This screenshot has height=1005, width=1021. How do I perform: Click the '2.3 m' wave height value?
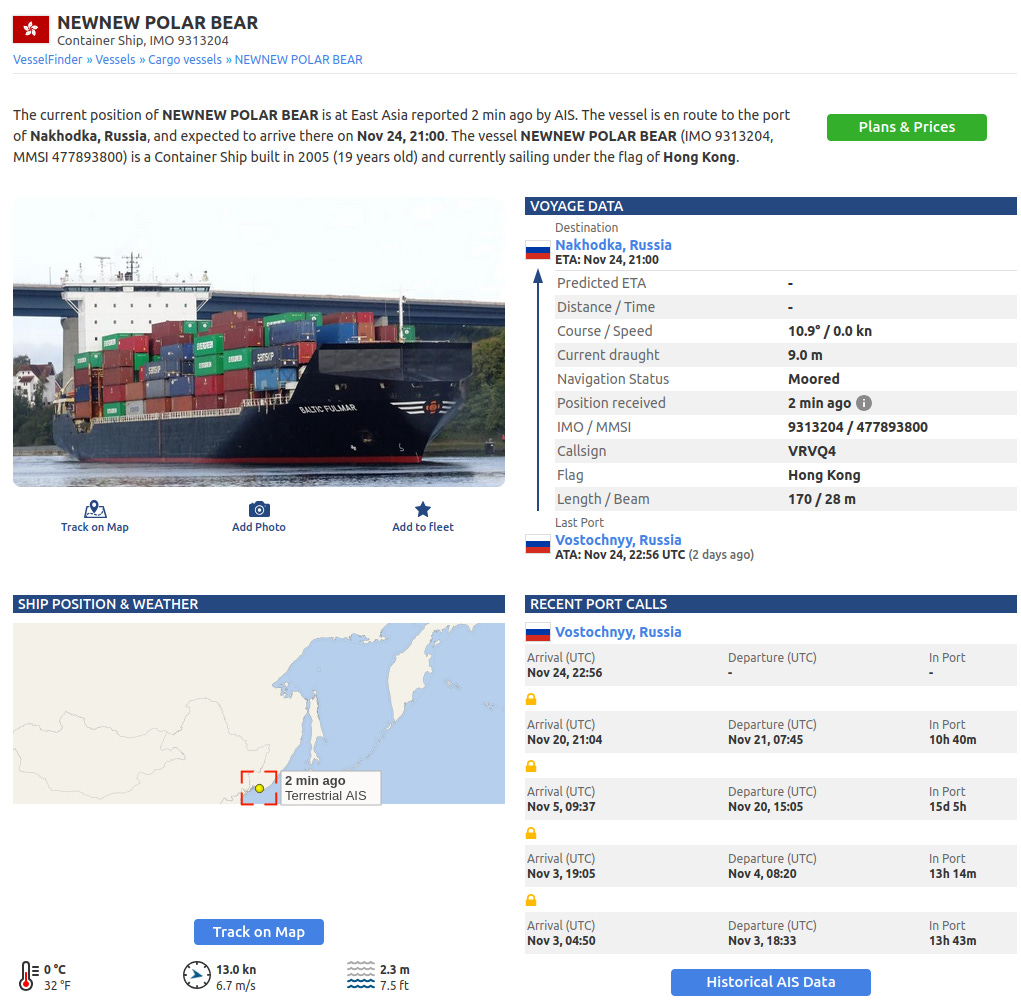point(395,970)
